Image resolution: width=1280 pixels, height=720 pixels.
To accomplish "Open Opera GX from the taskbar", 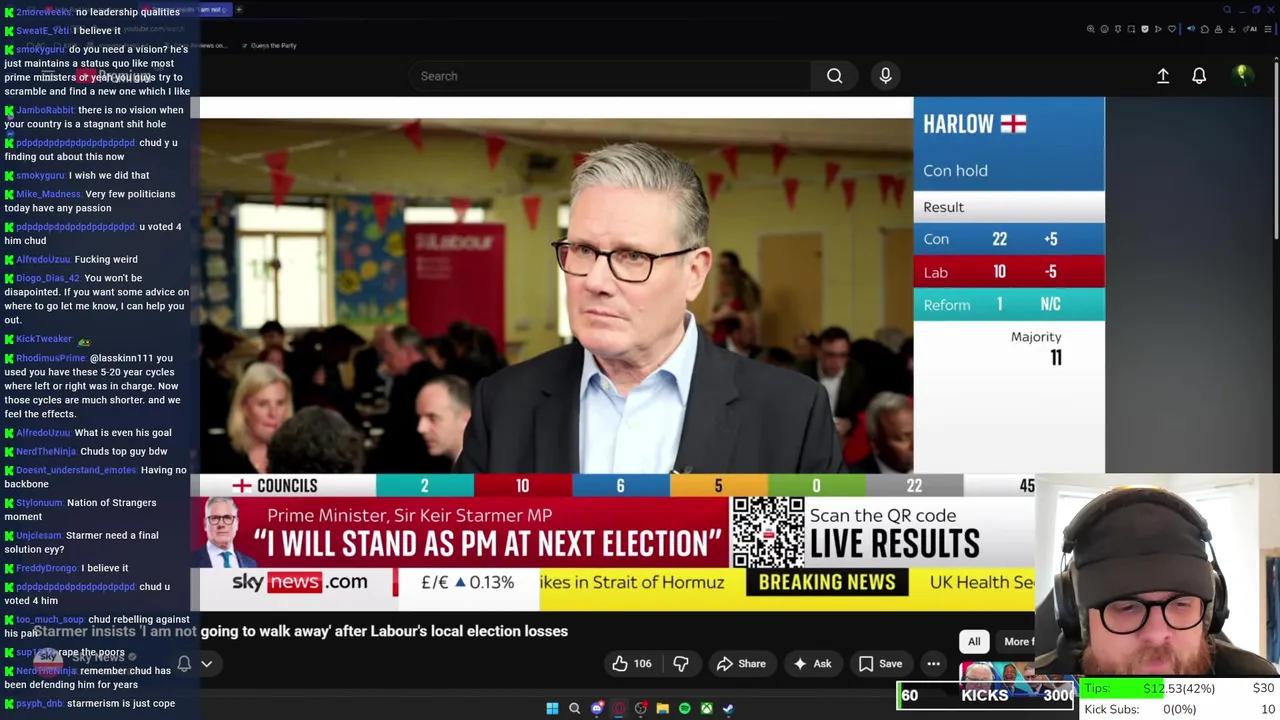I will point(619,709).
